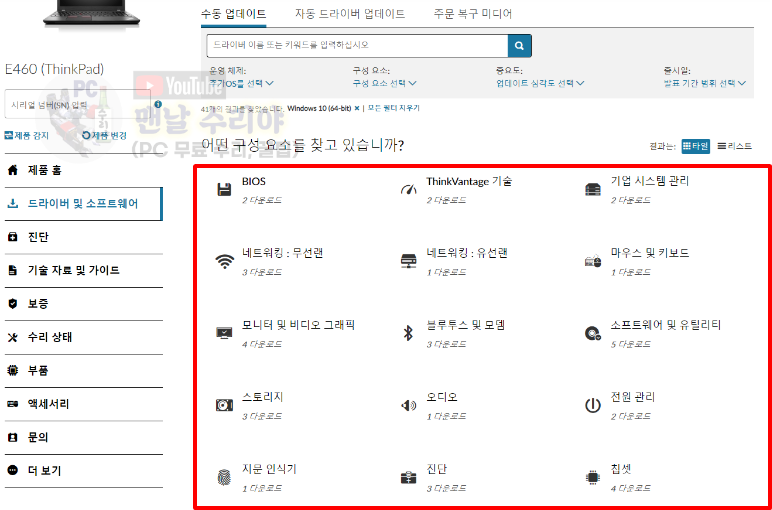Switch results to 리스트 list view

coord(735,146)
